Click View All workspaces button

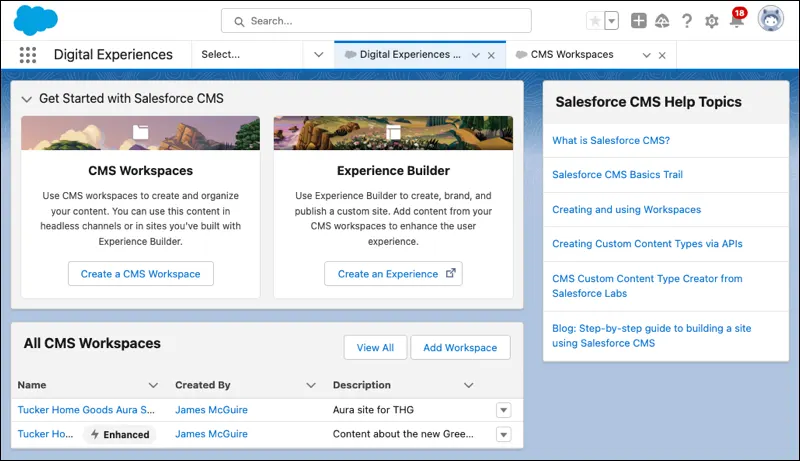375,347
